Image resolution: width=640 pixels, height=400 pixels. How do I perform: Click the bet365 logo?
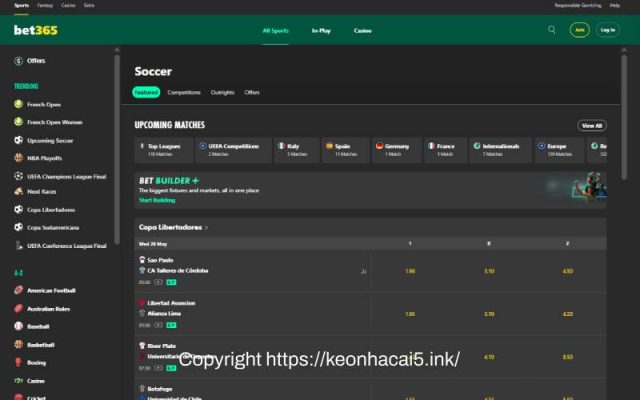tap(36, 30)
